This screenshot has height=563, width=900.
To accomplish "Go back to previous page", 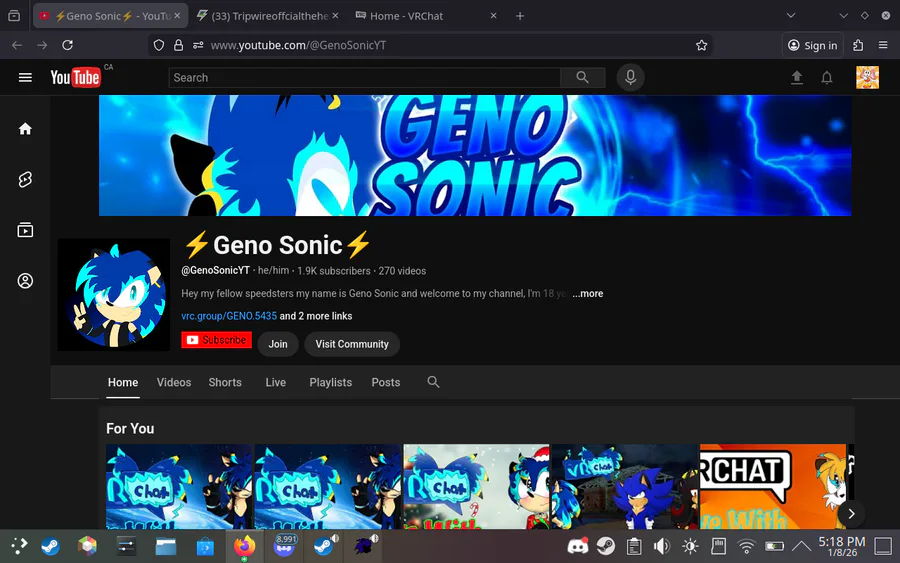I will 17,45.
